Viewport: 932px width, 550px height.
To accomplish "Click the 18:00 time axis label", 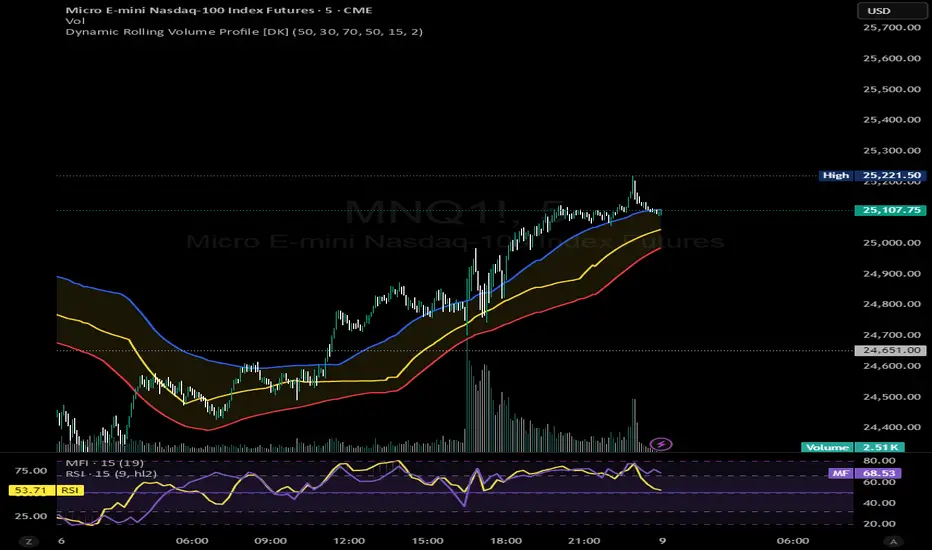I will pyautogui.click(x=506, y=541).
